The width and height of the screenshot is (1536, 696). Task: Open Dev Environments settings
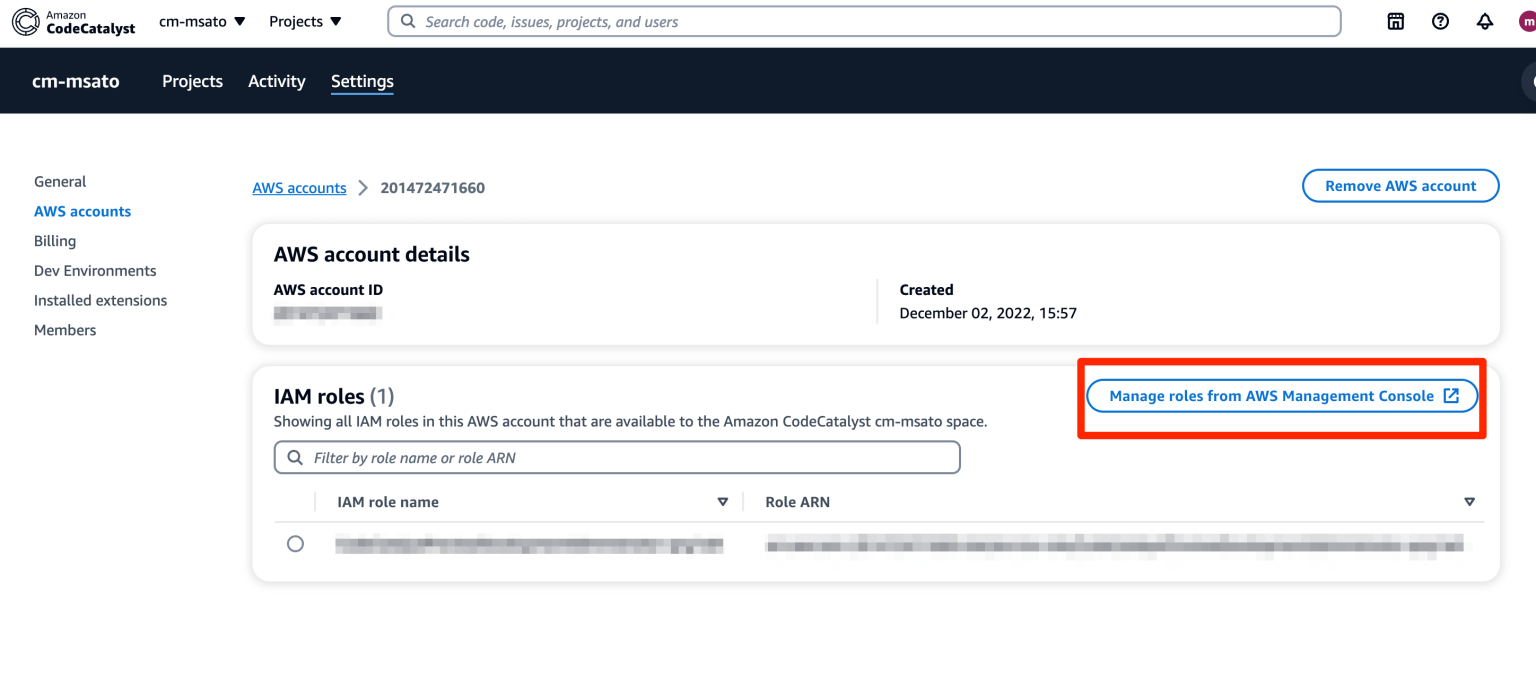(x=94, y=270)
